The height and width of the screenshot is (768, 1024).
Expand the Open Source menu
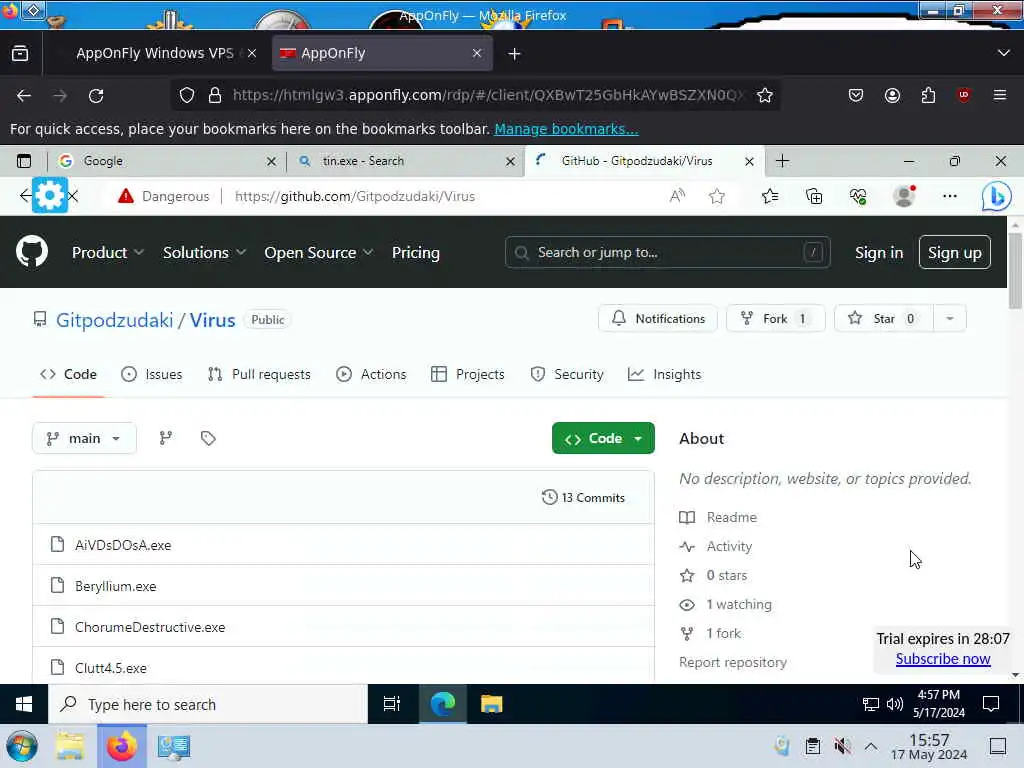tap(319, 253)
